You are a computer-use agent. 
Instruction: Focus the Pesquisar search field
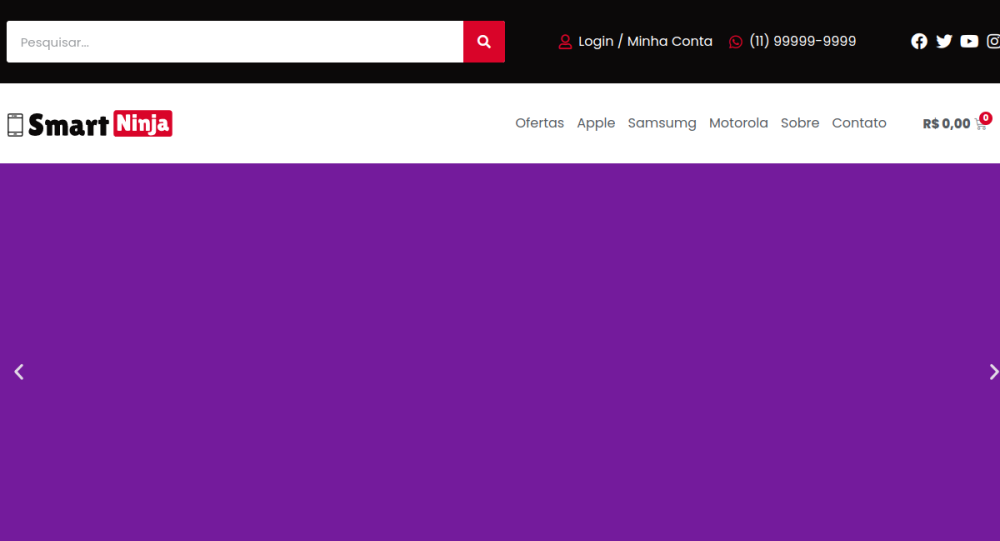click(x=235, y=41)
